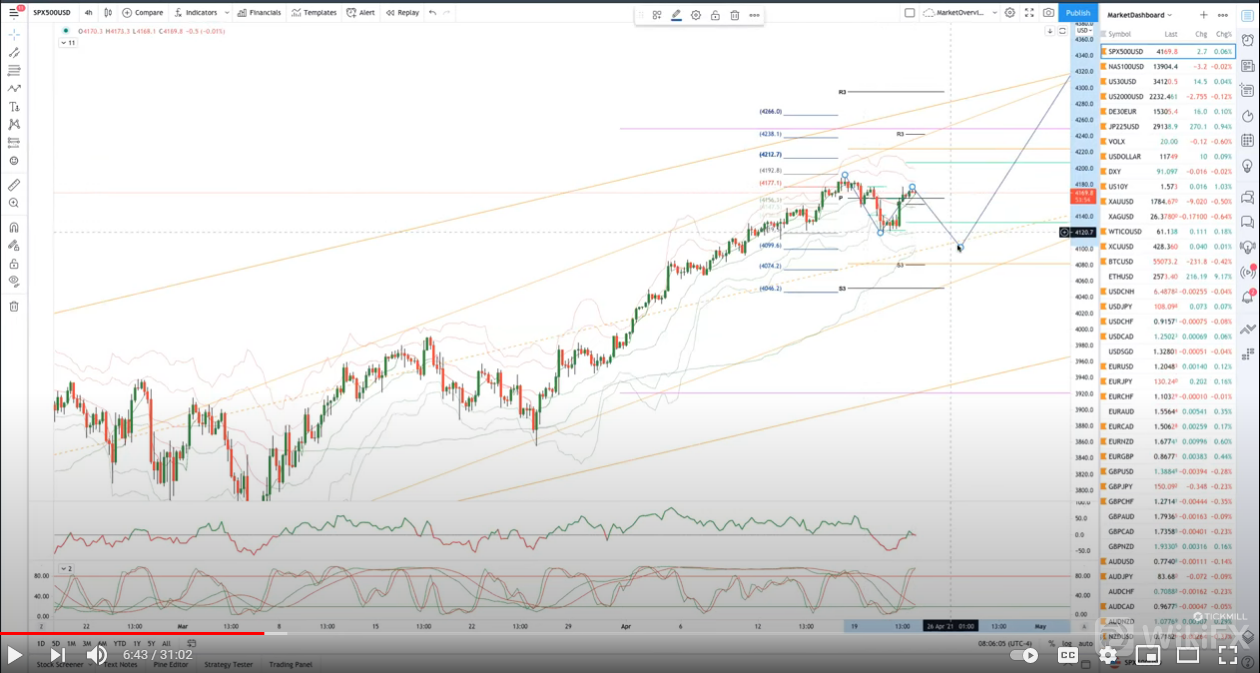Change the candlestick chart style
This screenshot has height=673, width=1260.
108,13
